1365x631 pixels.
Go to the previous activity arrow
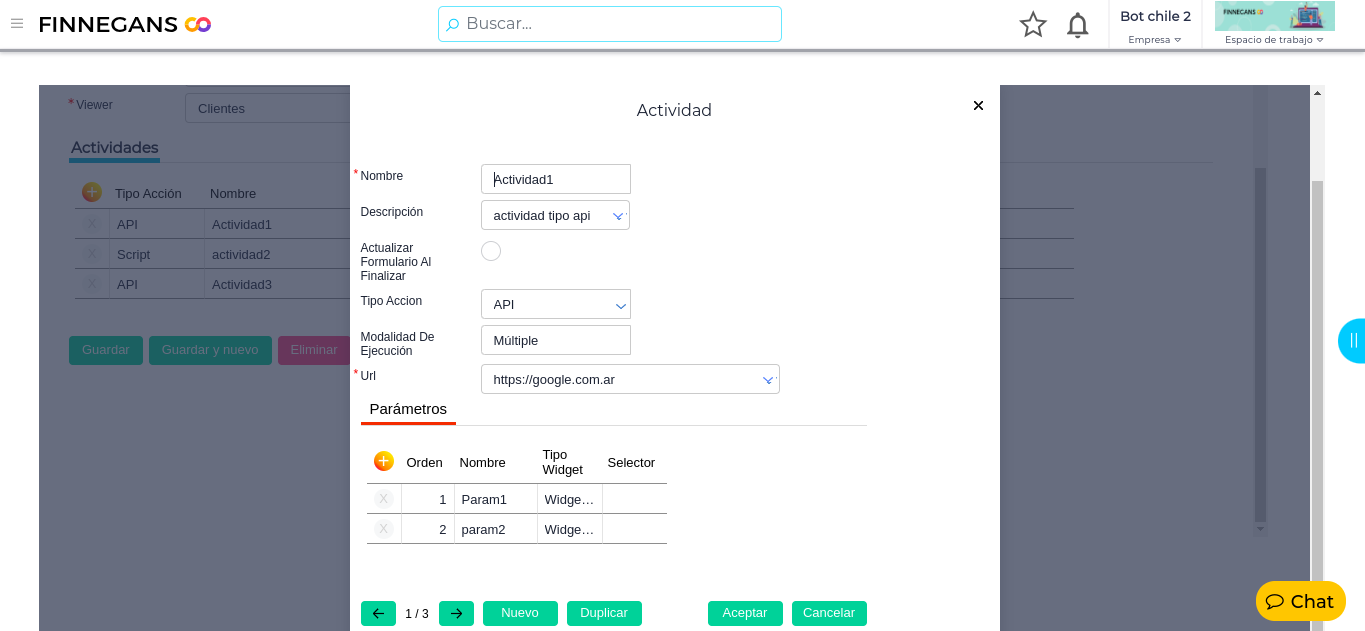[x=378, y=613]
